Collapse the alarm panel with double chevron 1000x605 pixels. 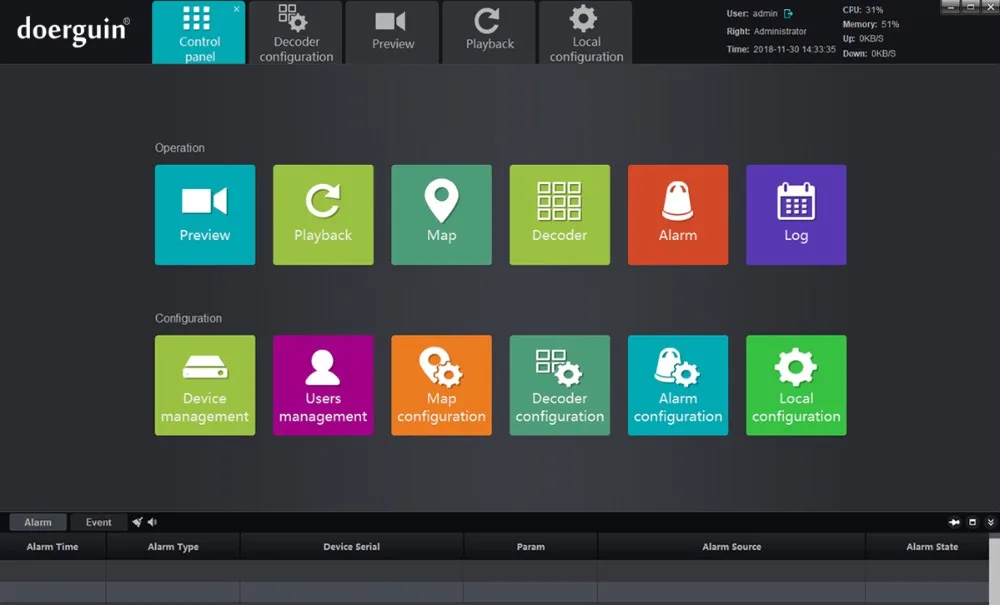pyautogui.click(x=990, y=522)
